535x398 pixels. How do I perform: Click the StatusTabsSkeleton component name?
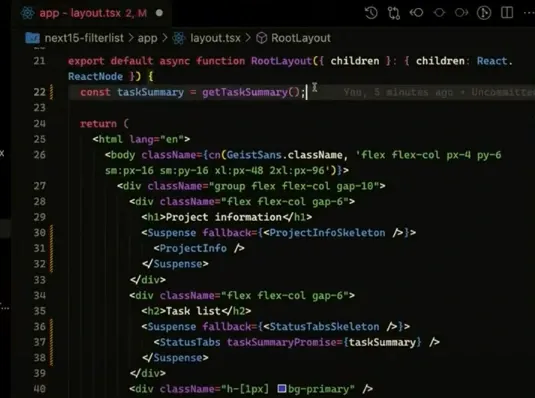[324, 327]
